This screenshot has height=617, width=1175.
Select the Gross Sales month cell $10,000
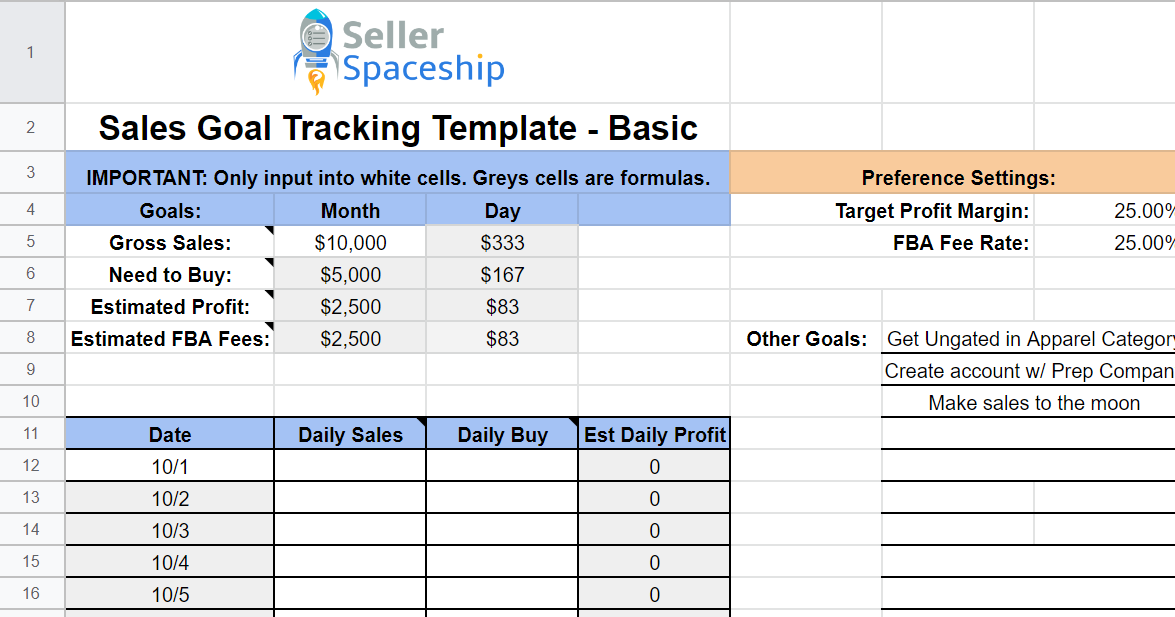[x=350, y=242]
